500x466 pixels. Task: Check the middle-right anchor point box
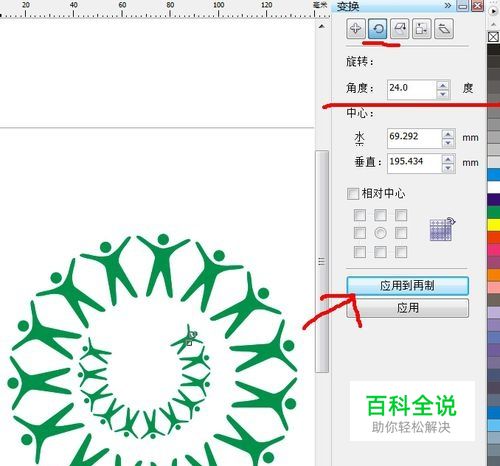click(x=401, y=233)
